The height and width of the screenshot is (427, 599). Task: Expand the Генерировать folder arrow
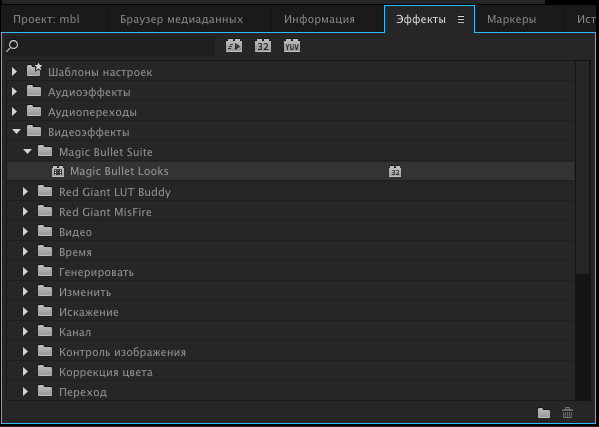[26, 271]
